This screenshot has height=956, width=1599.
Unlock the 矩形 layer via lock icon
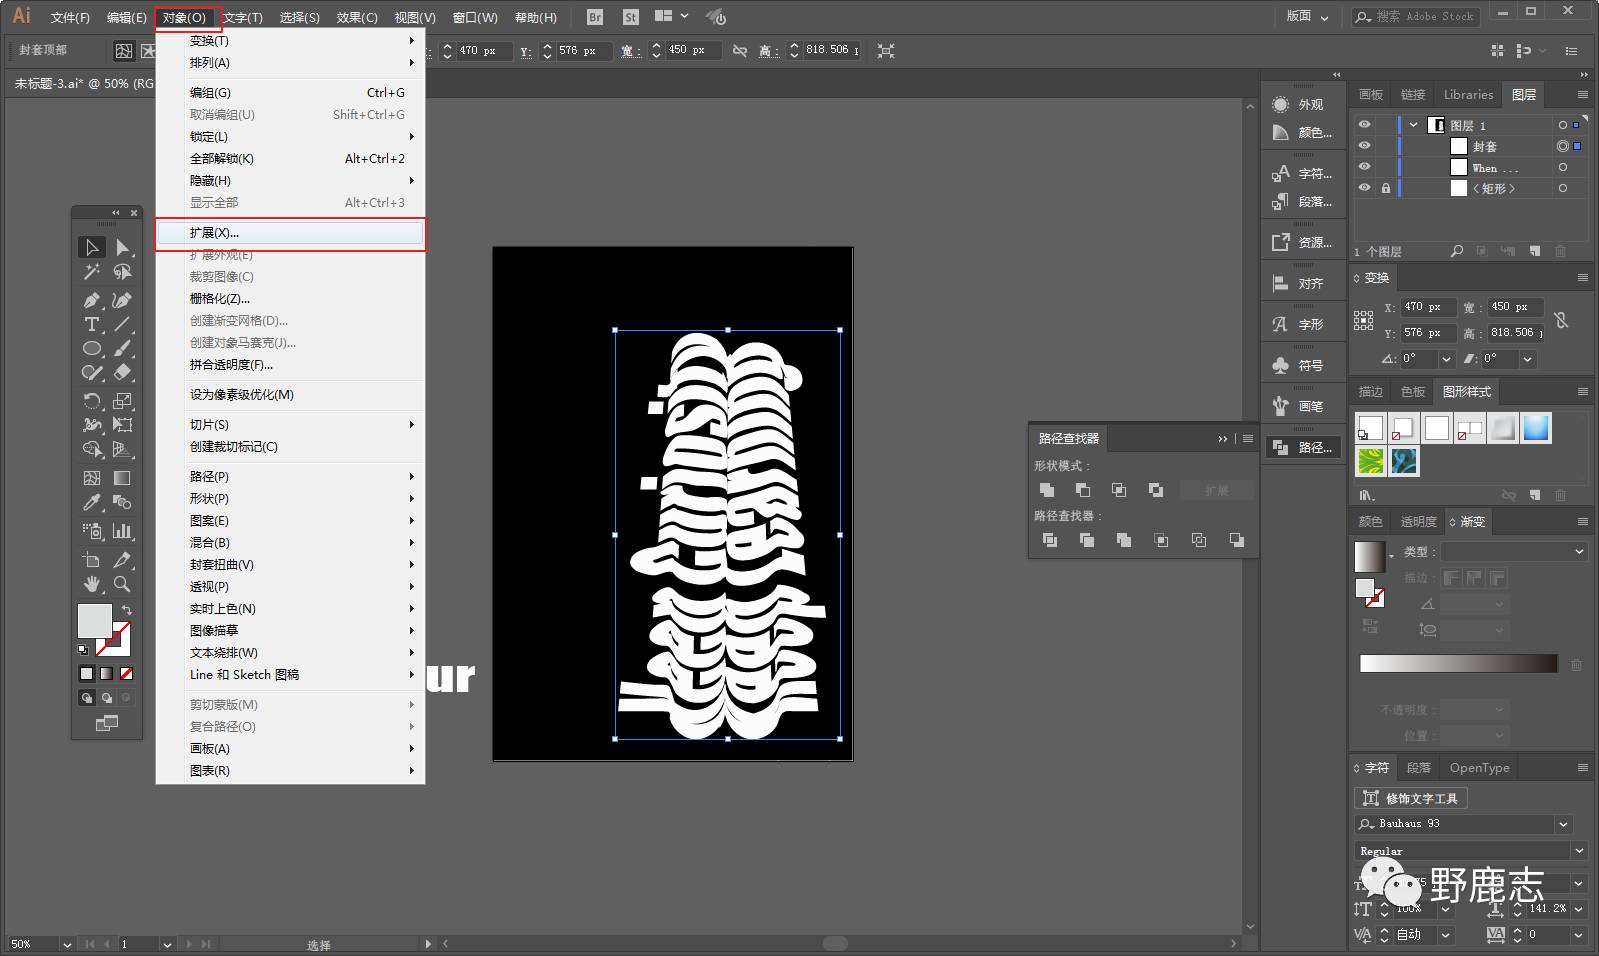tap(1386, 188)
